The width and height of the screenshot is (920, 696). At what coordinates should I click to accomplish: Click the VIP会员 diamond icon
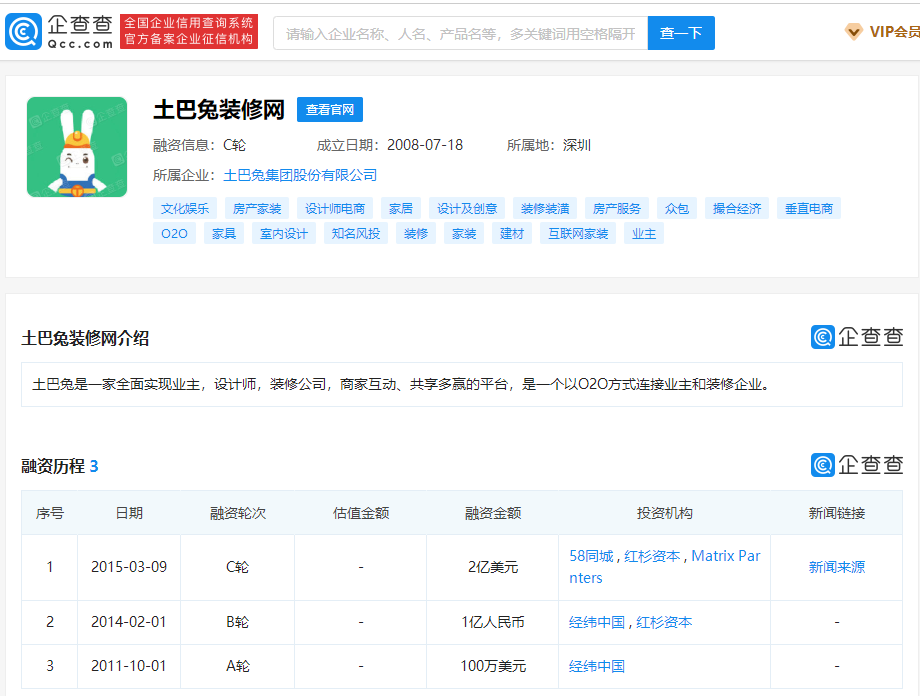tap(853, 32)
